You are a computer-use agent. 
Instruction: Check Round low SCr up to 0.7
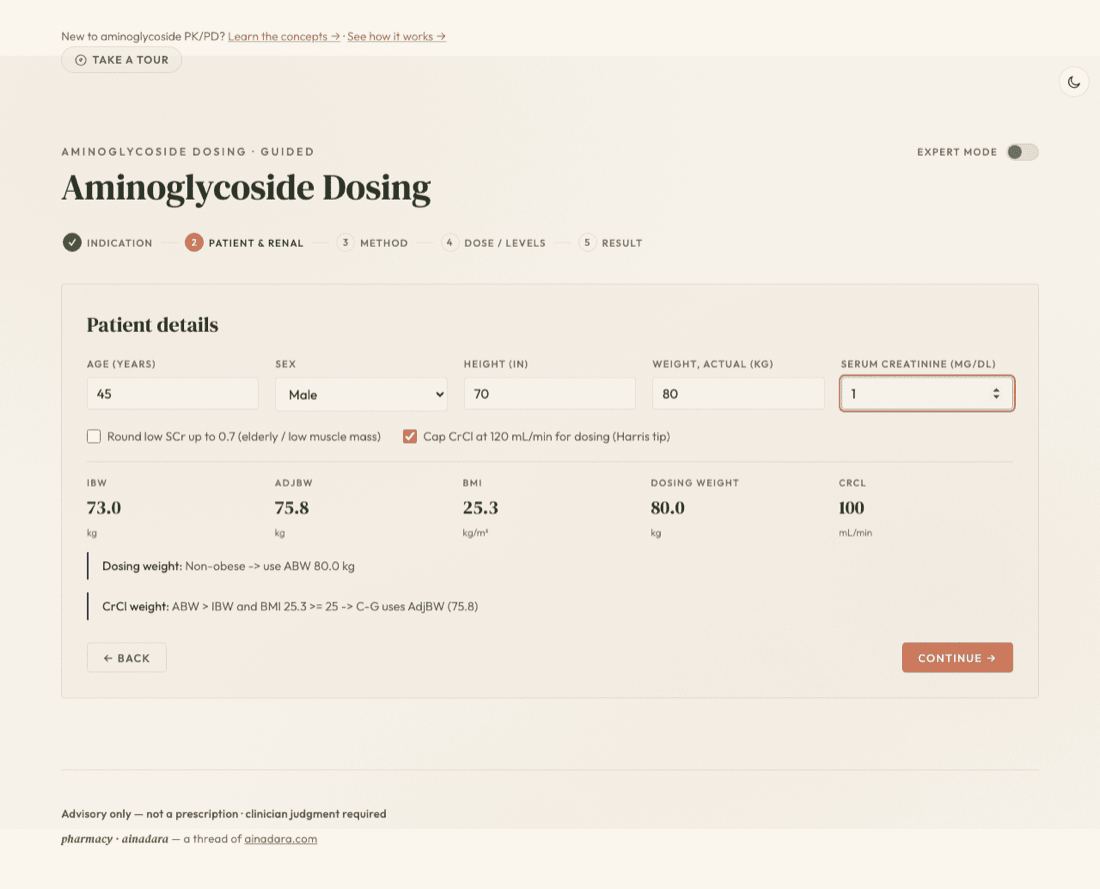point(94,436)
